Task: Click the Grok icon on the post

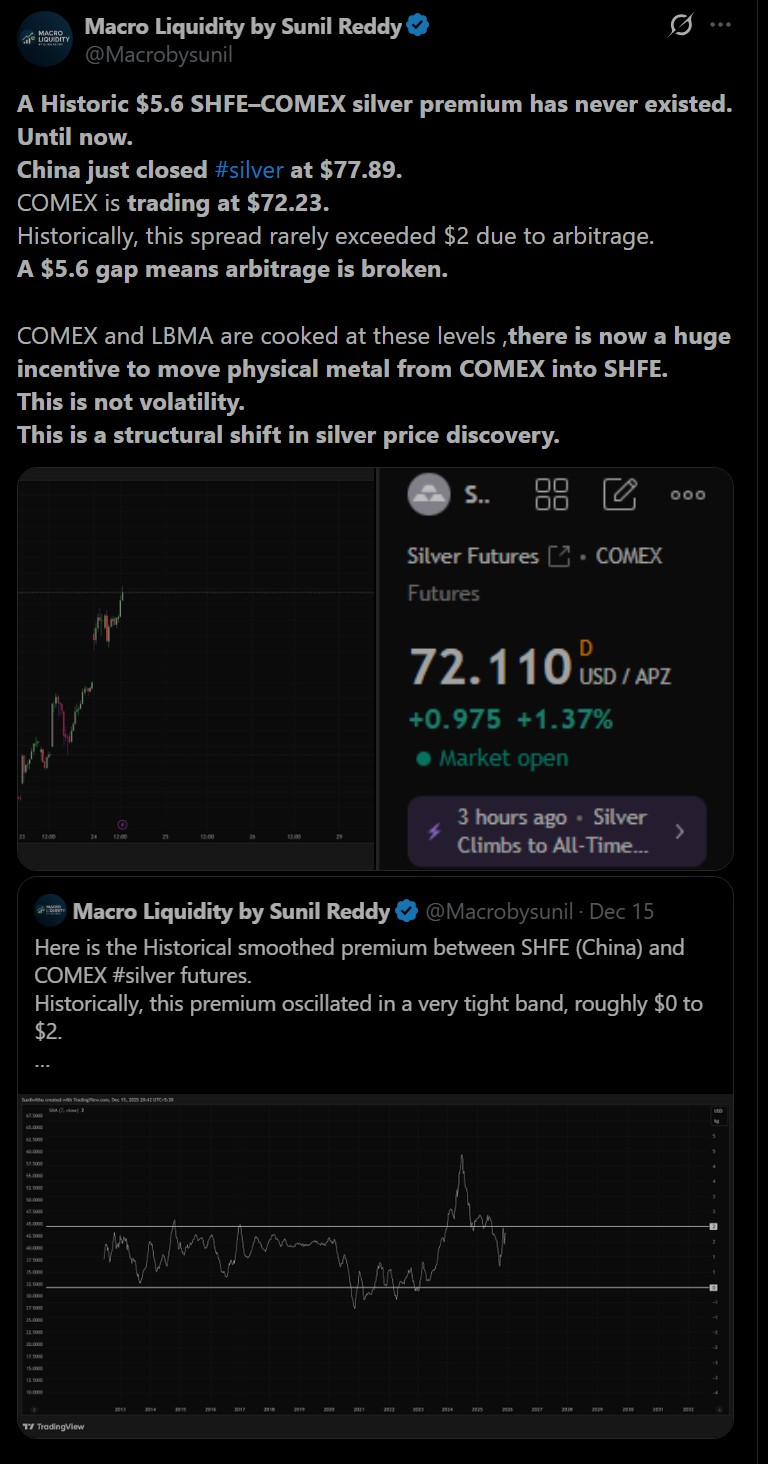Action: click(x=681, y=26)
